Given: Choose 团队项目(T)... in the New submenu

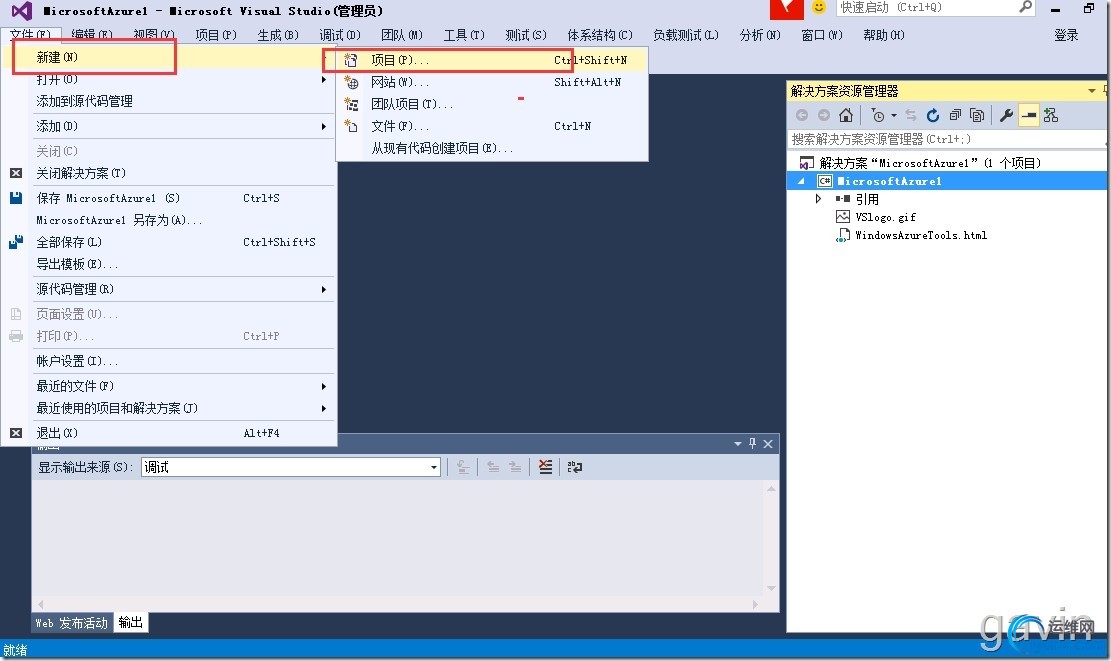Looking at the screenshot, I should pos(492,104).
